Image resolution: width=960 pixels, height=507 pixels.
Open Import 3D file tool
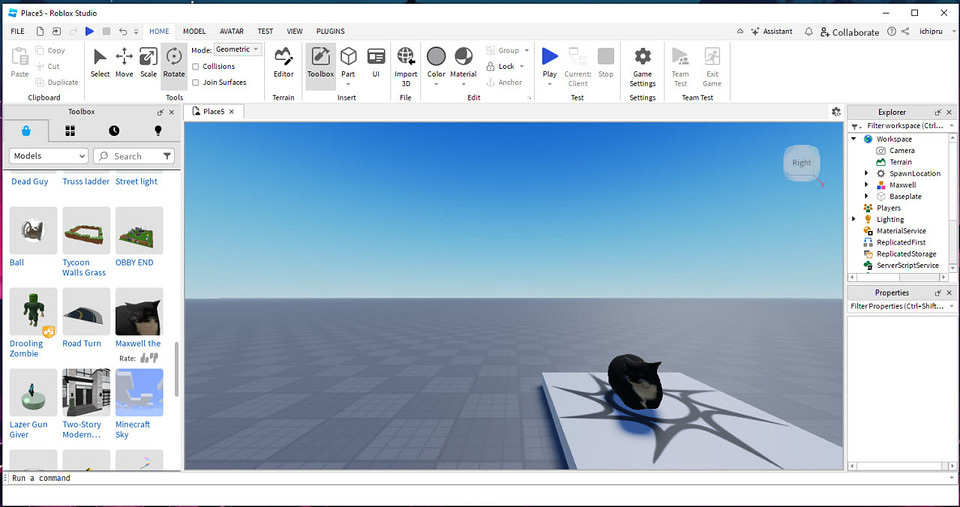pyautogui.click(x=406, y=62)
